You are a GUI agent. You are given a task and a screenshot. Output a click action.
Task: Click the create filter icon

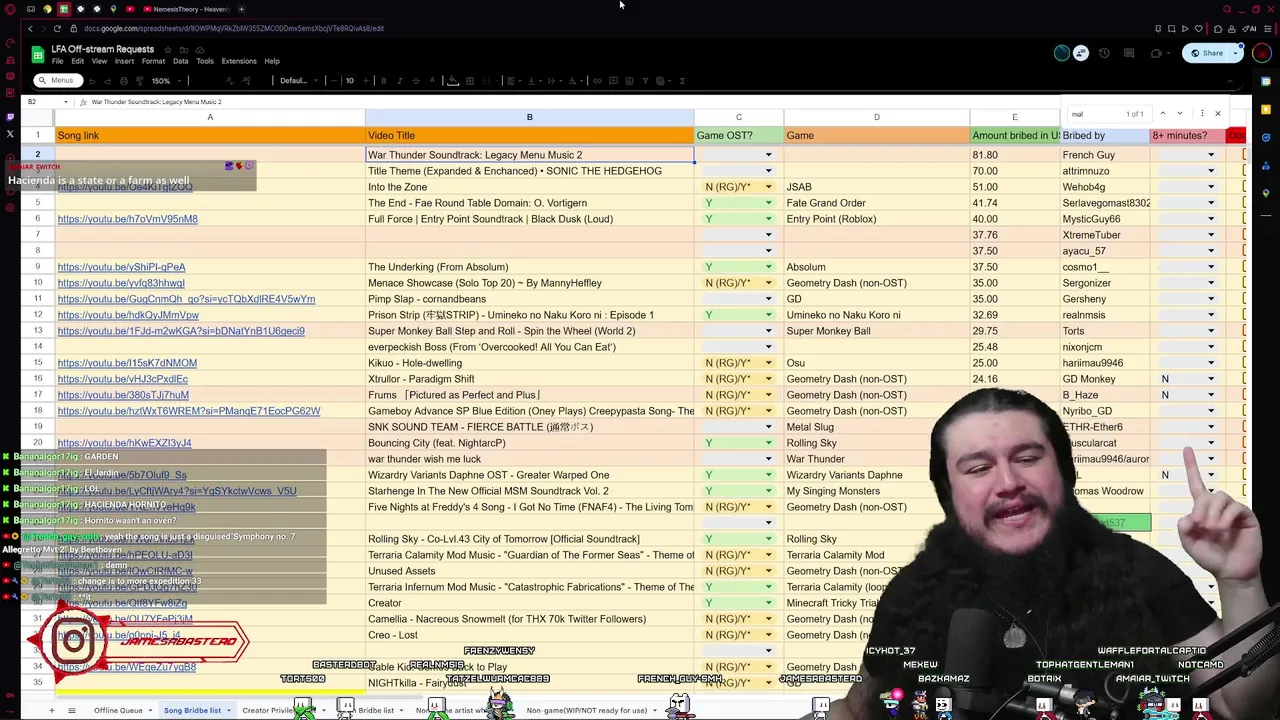click(645, 81)
